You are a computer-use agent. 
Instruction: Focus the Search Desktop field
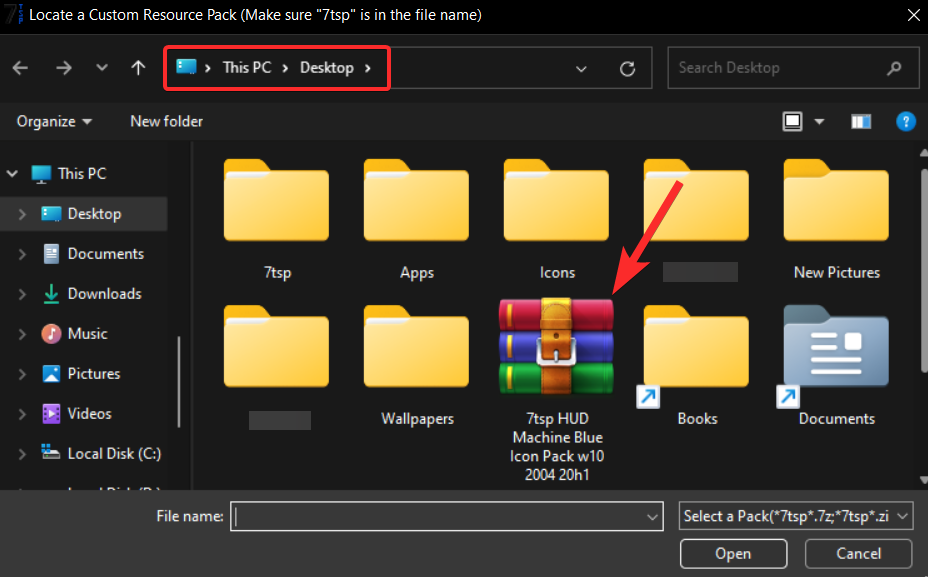point(793,68)
